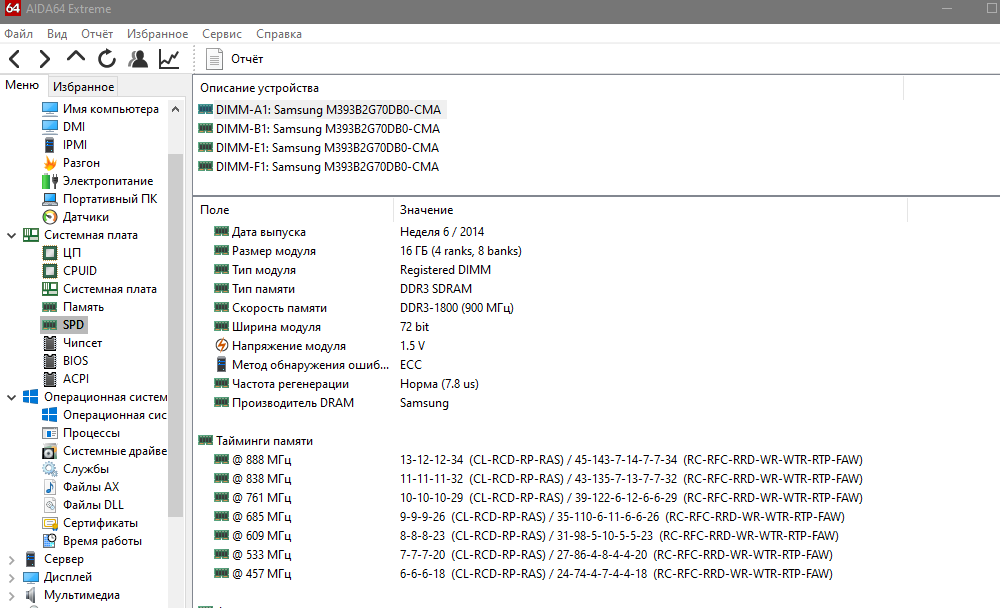Screen dimensions: 1000x608
Task: Click the Время работы clock icon
Action: [x=50, y=541]
